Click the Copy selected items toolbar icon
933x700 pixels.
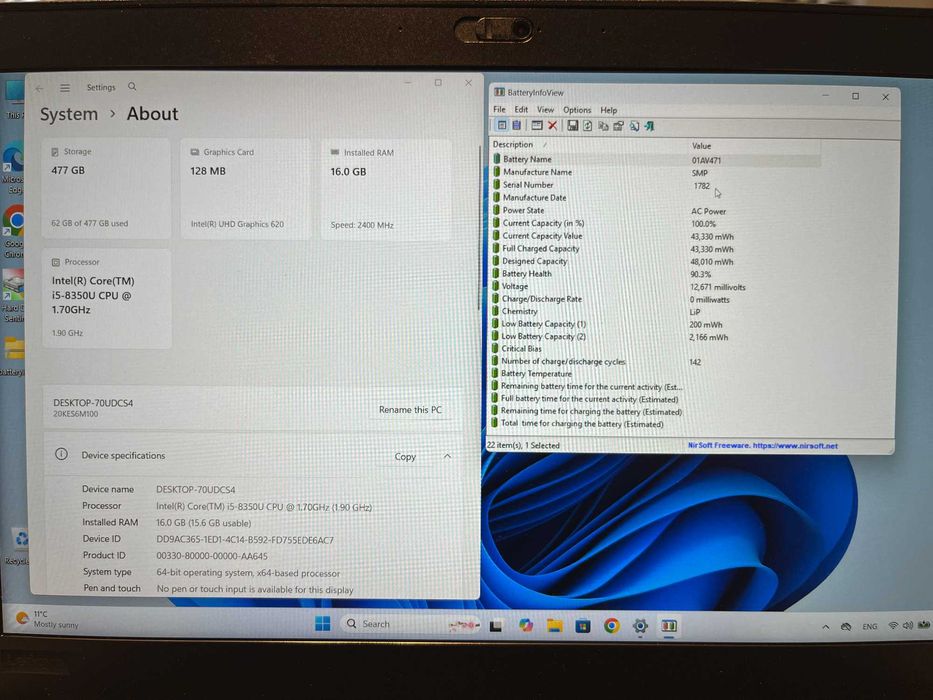point(603,126)
